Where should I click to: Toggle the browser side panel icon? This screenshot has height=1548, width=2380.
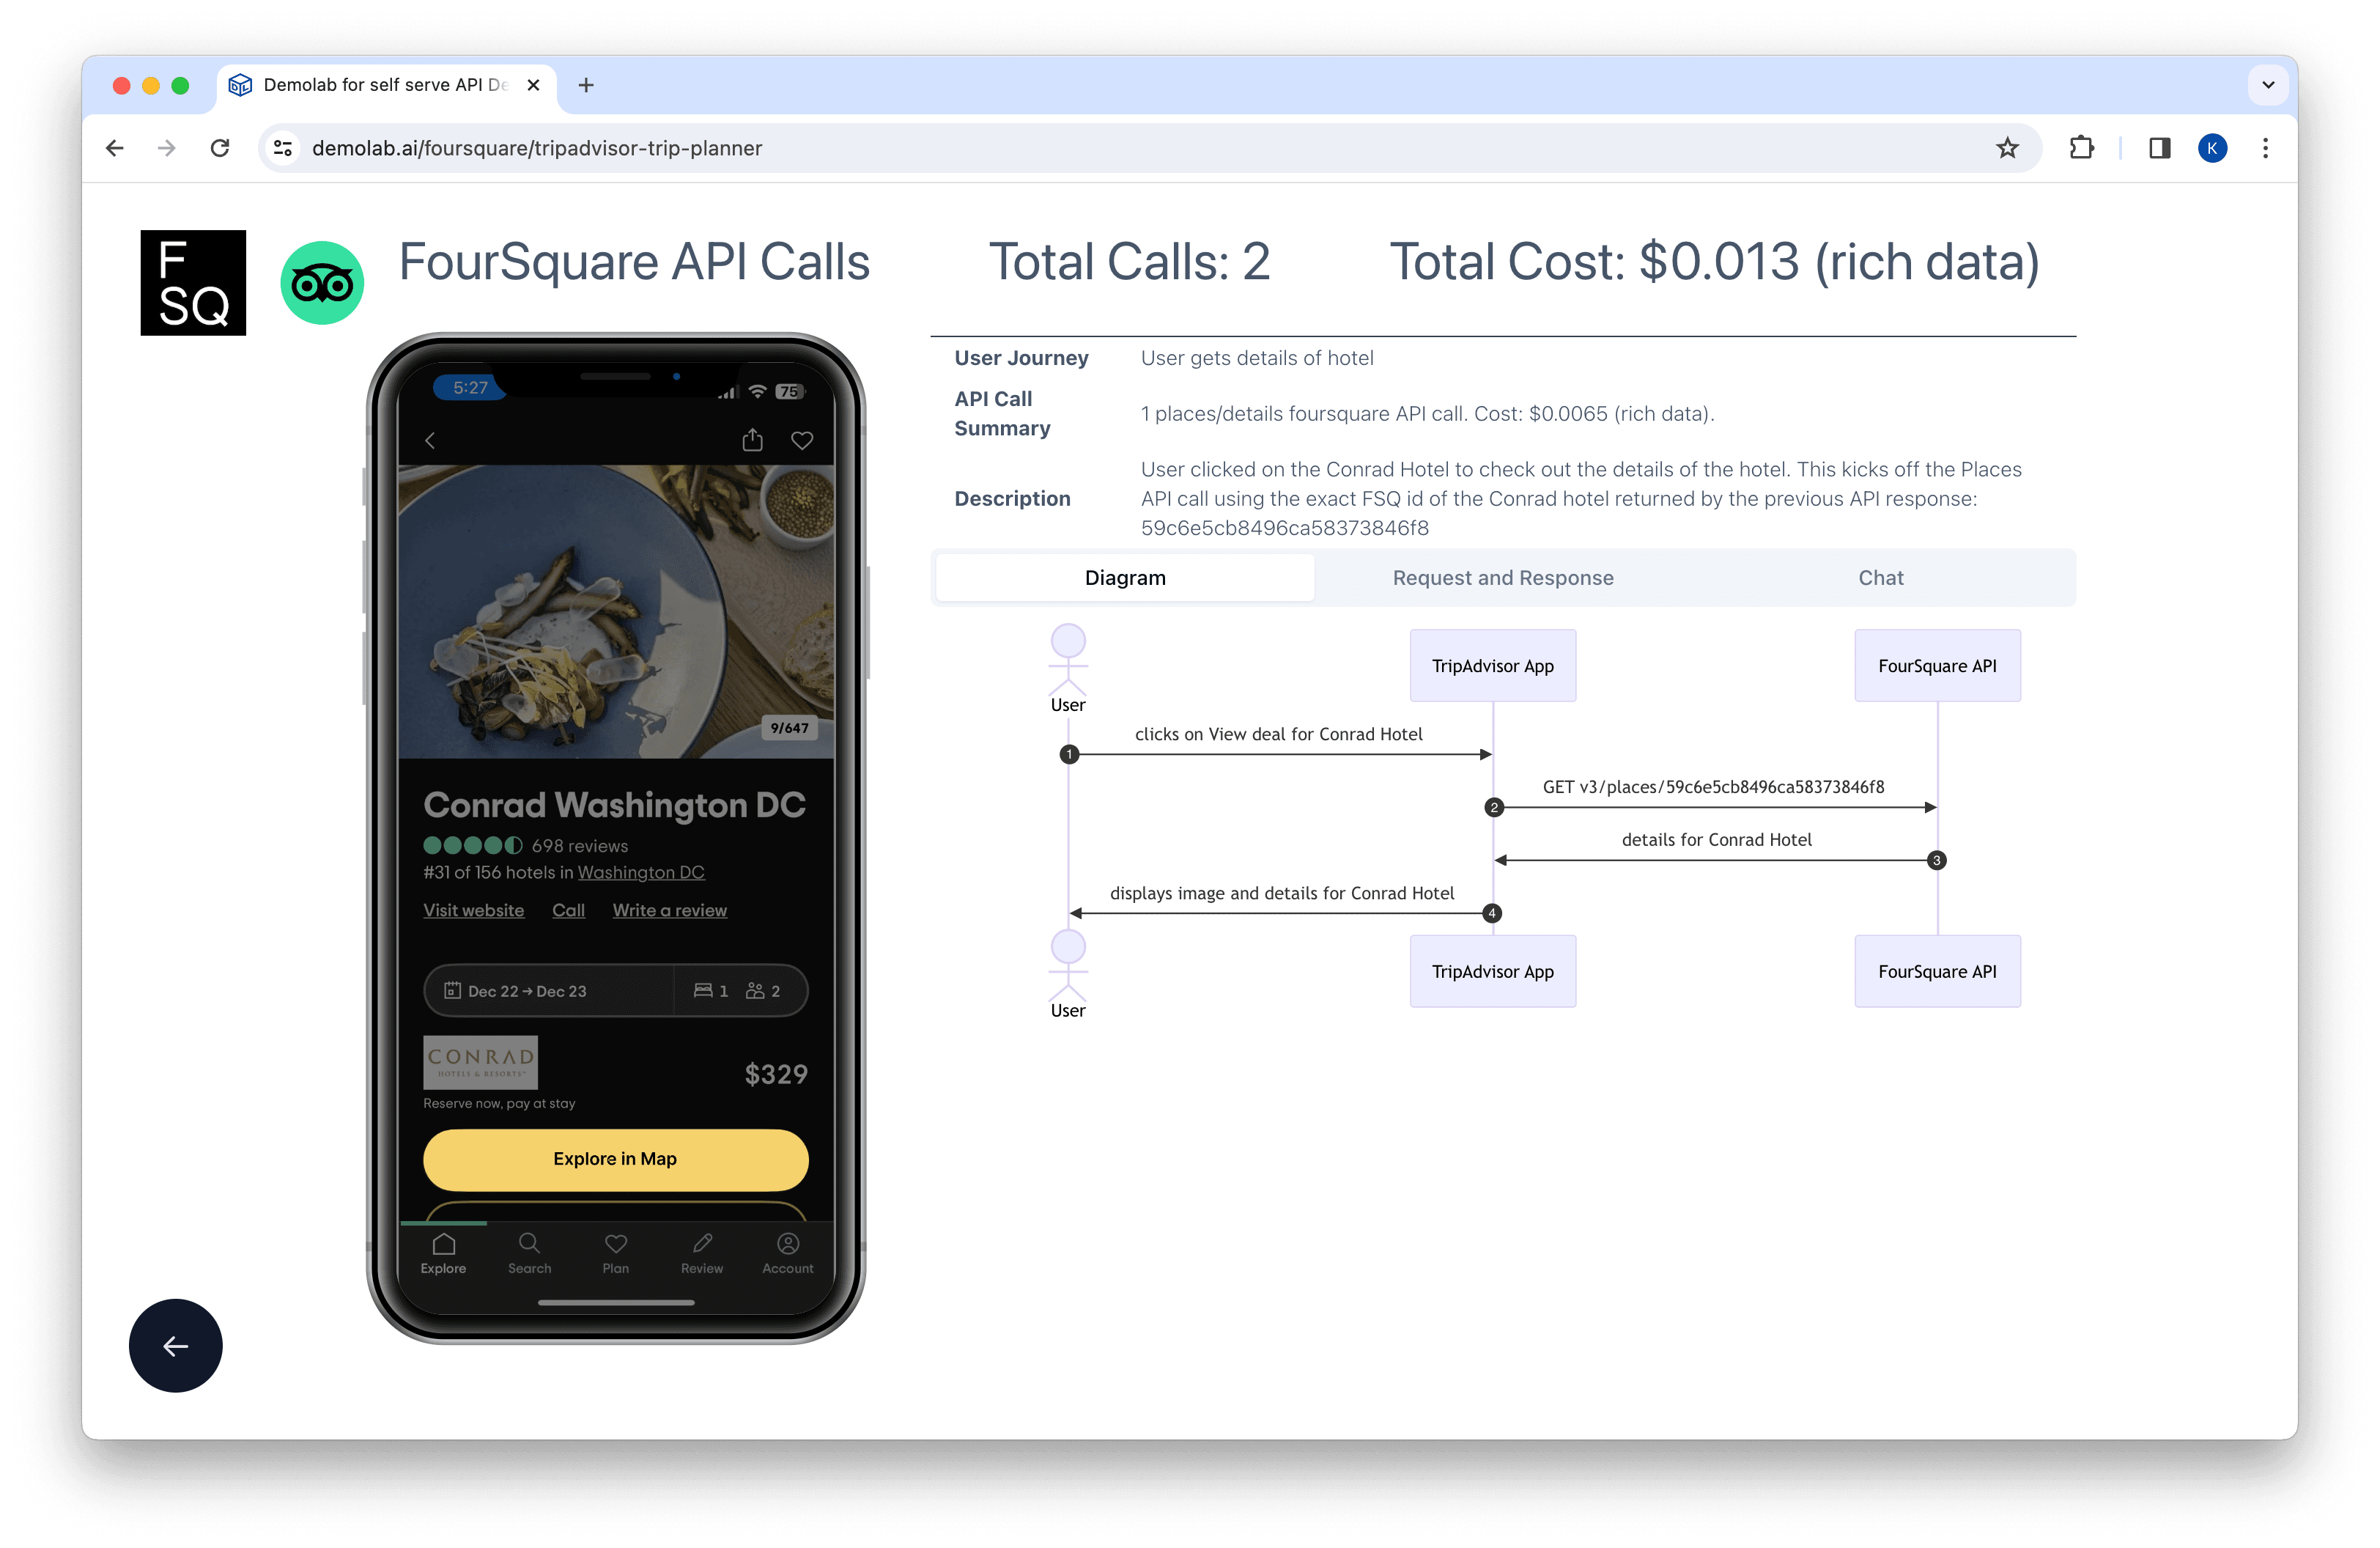[2159, 148]
